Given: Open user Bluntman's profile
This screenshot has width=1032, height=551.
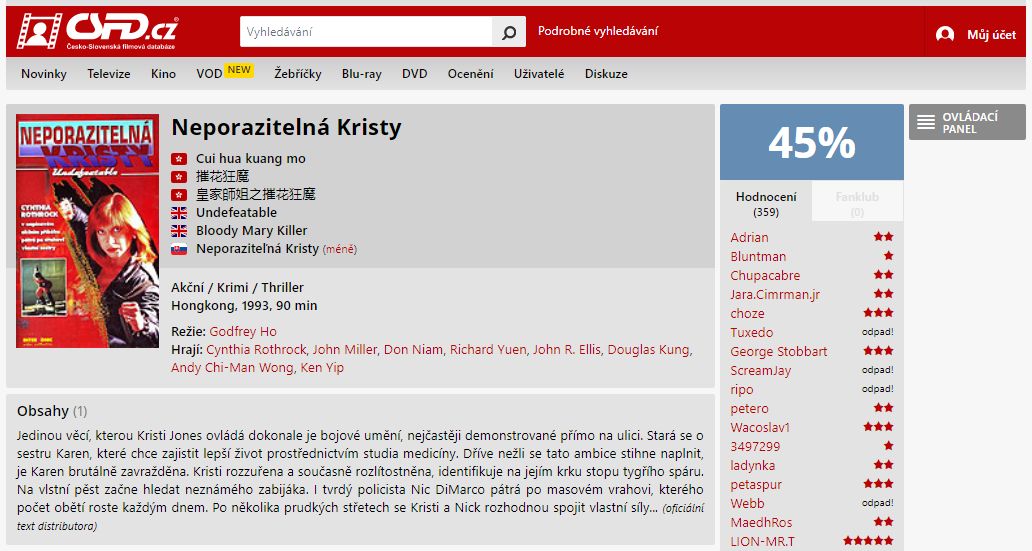Looking at the screenshot, I should [x=758, y=257].
